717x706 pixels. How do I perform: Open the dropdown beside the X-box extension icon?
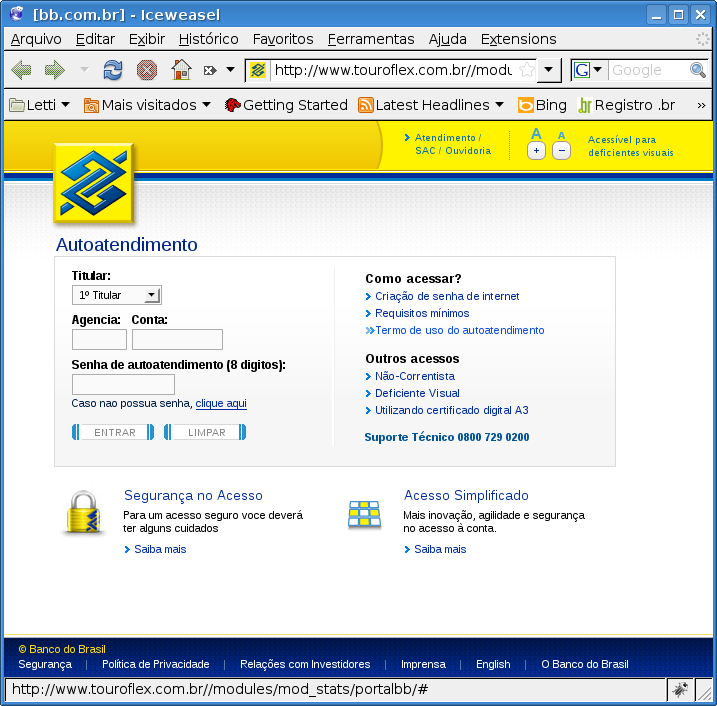[230, 70]
